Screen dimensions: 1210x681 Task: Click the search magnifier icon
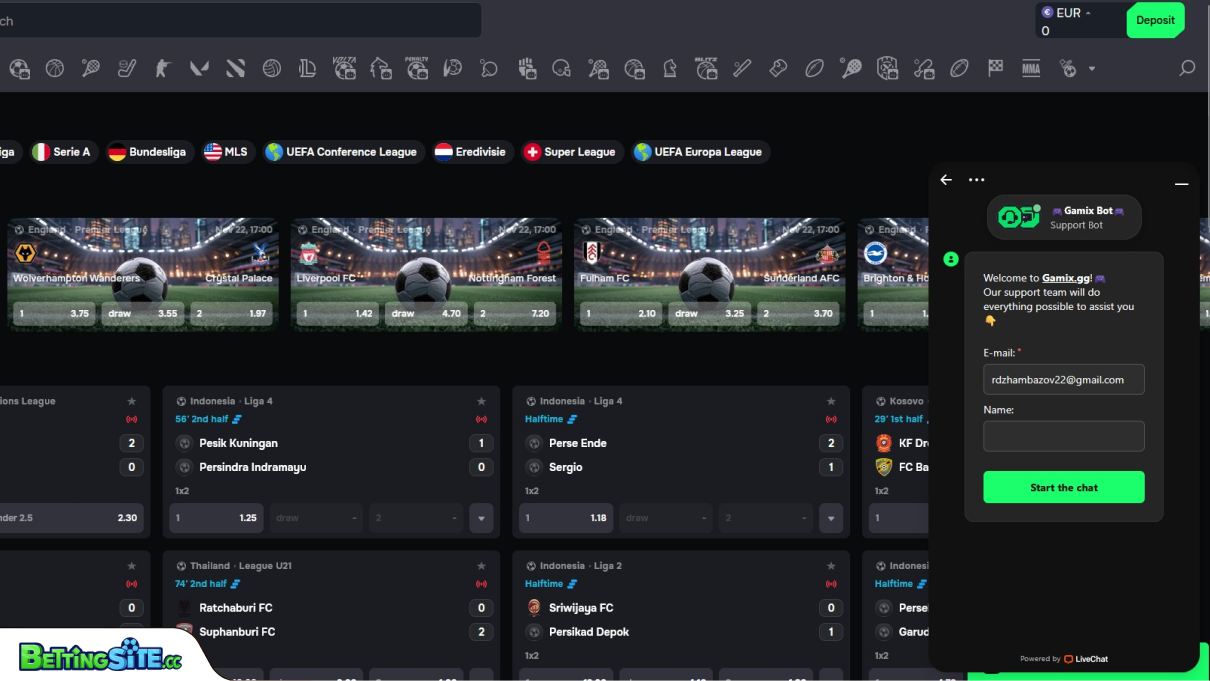pos(1187,68)
